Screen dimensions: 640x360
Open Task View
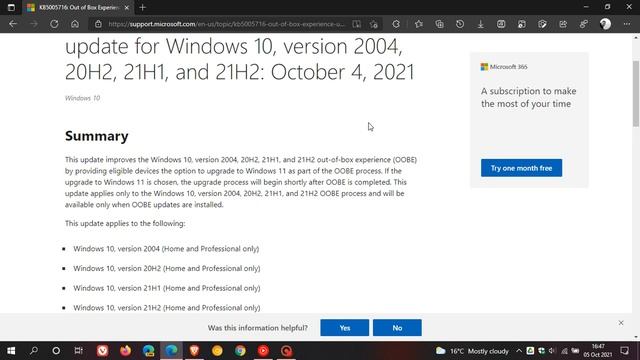click(x=78, y=351)
